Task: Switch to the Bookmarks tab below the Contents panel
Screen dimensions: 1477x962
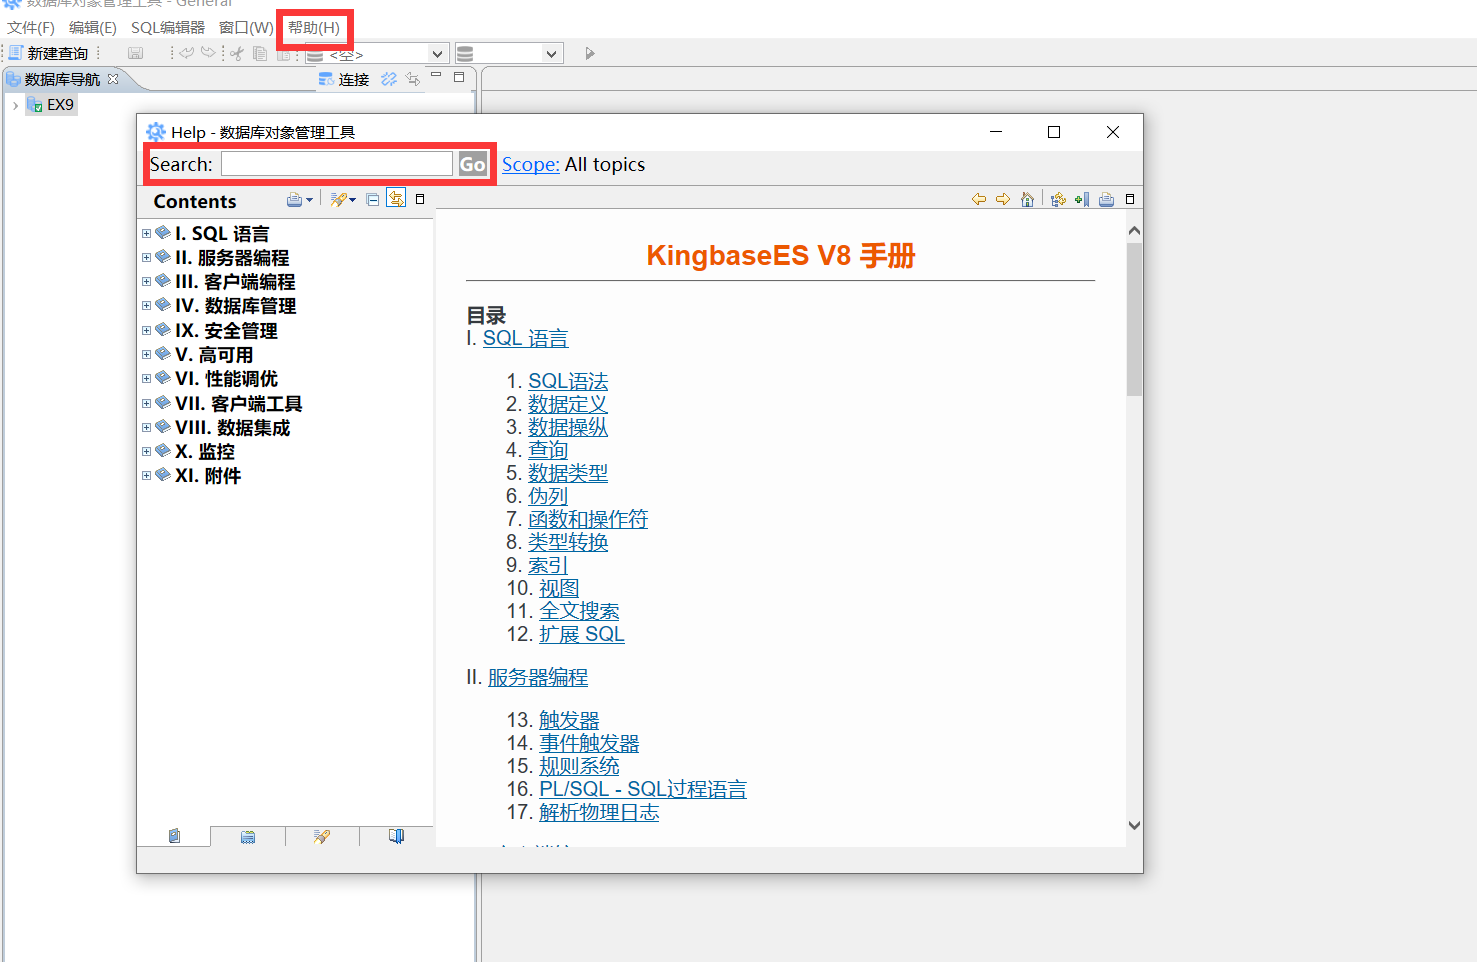Action: 395,836
